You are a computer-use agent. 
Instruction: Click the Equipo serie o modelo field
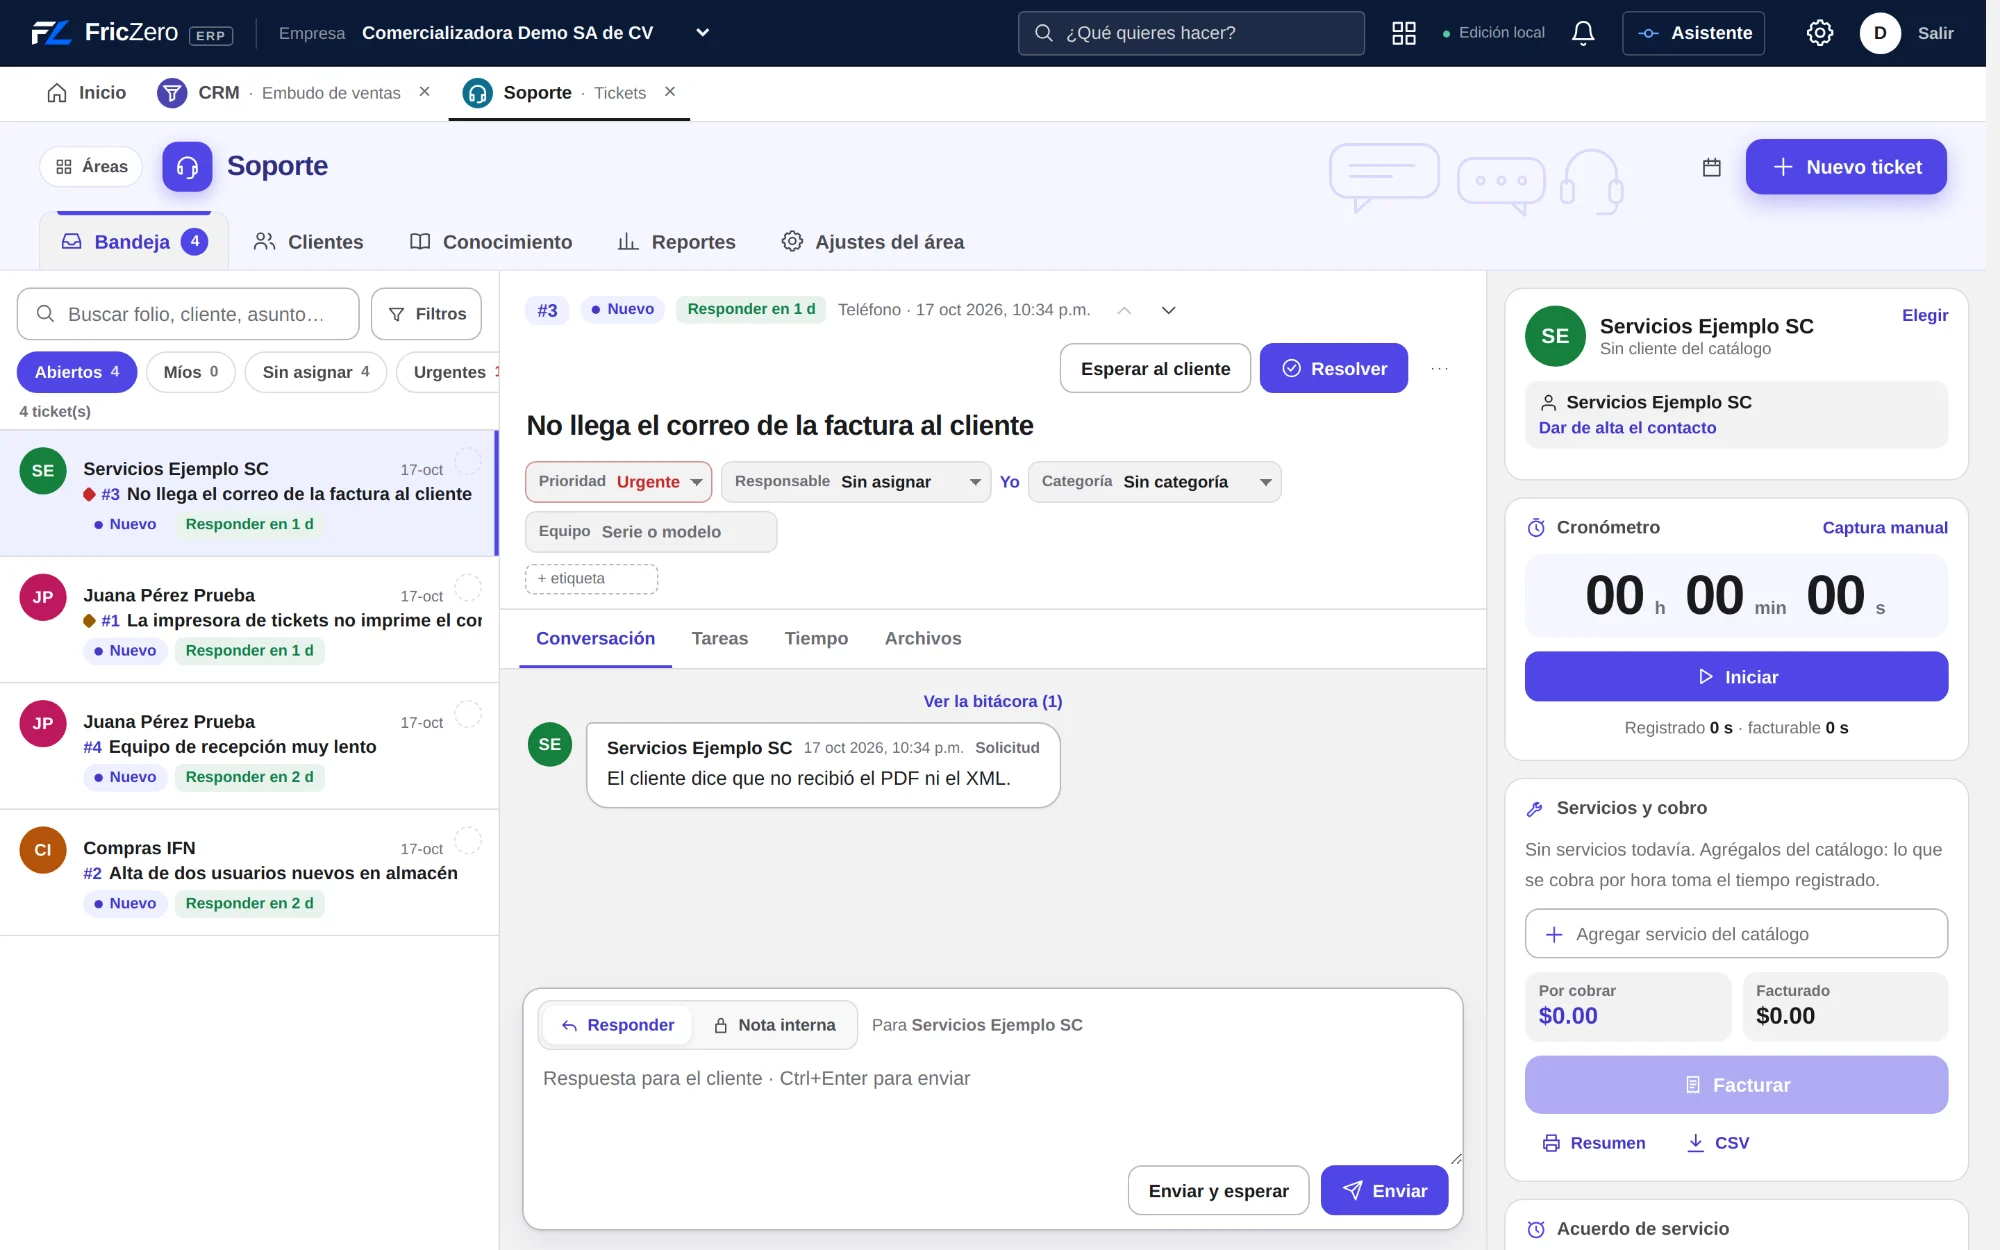point(651,532)
